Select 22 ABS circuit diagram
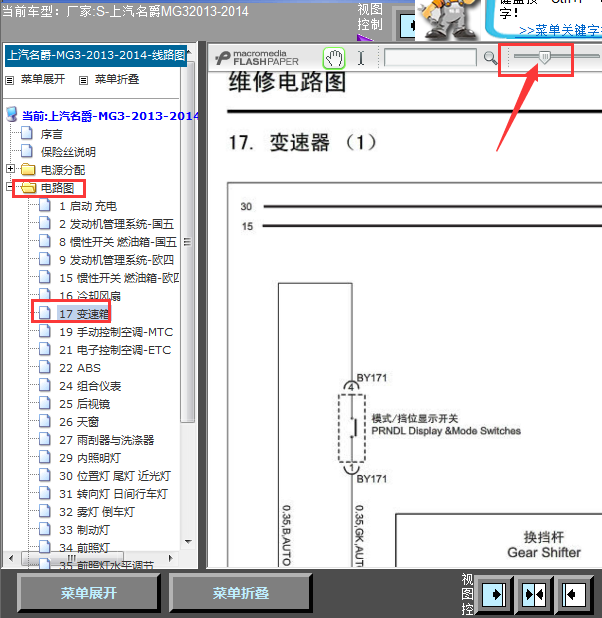 point(79,368)
